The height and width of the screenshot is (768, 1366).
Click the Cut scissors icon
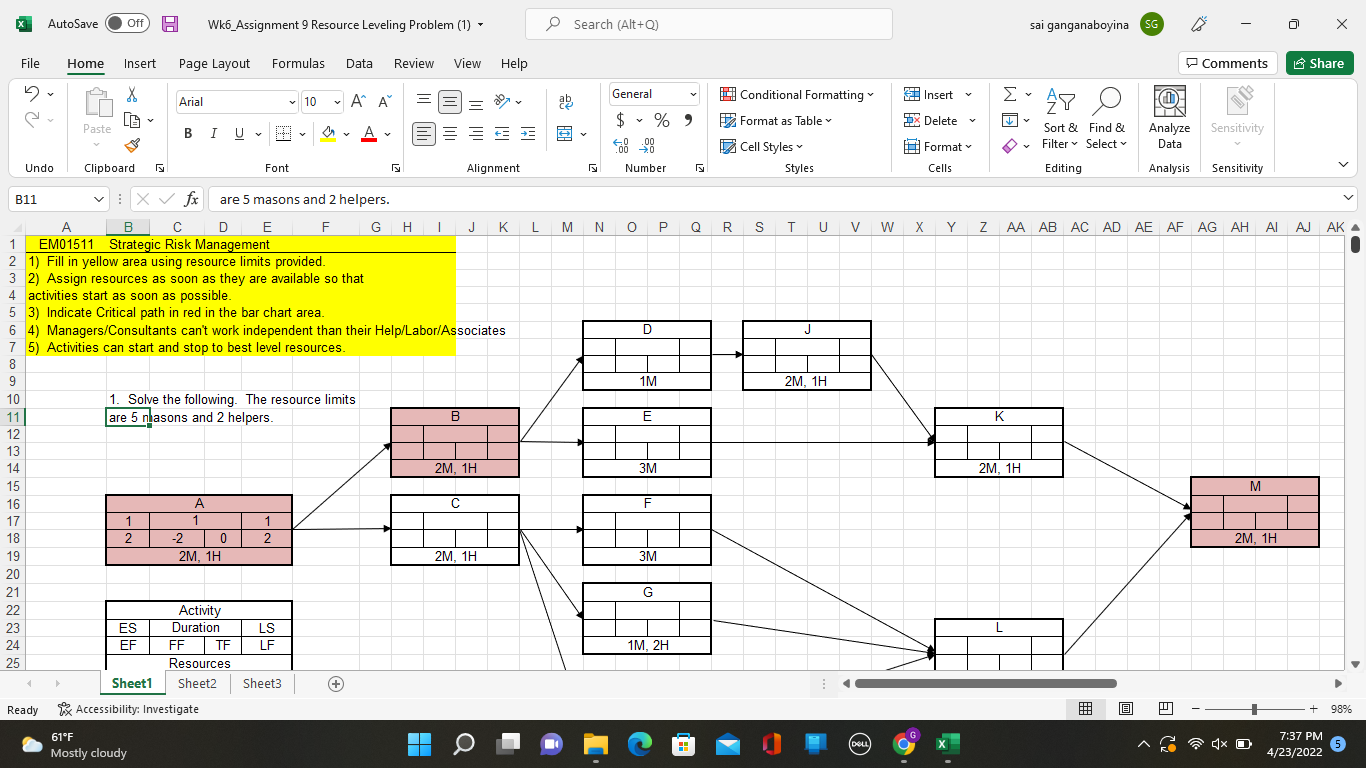132,94
